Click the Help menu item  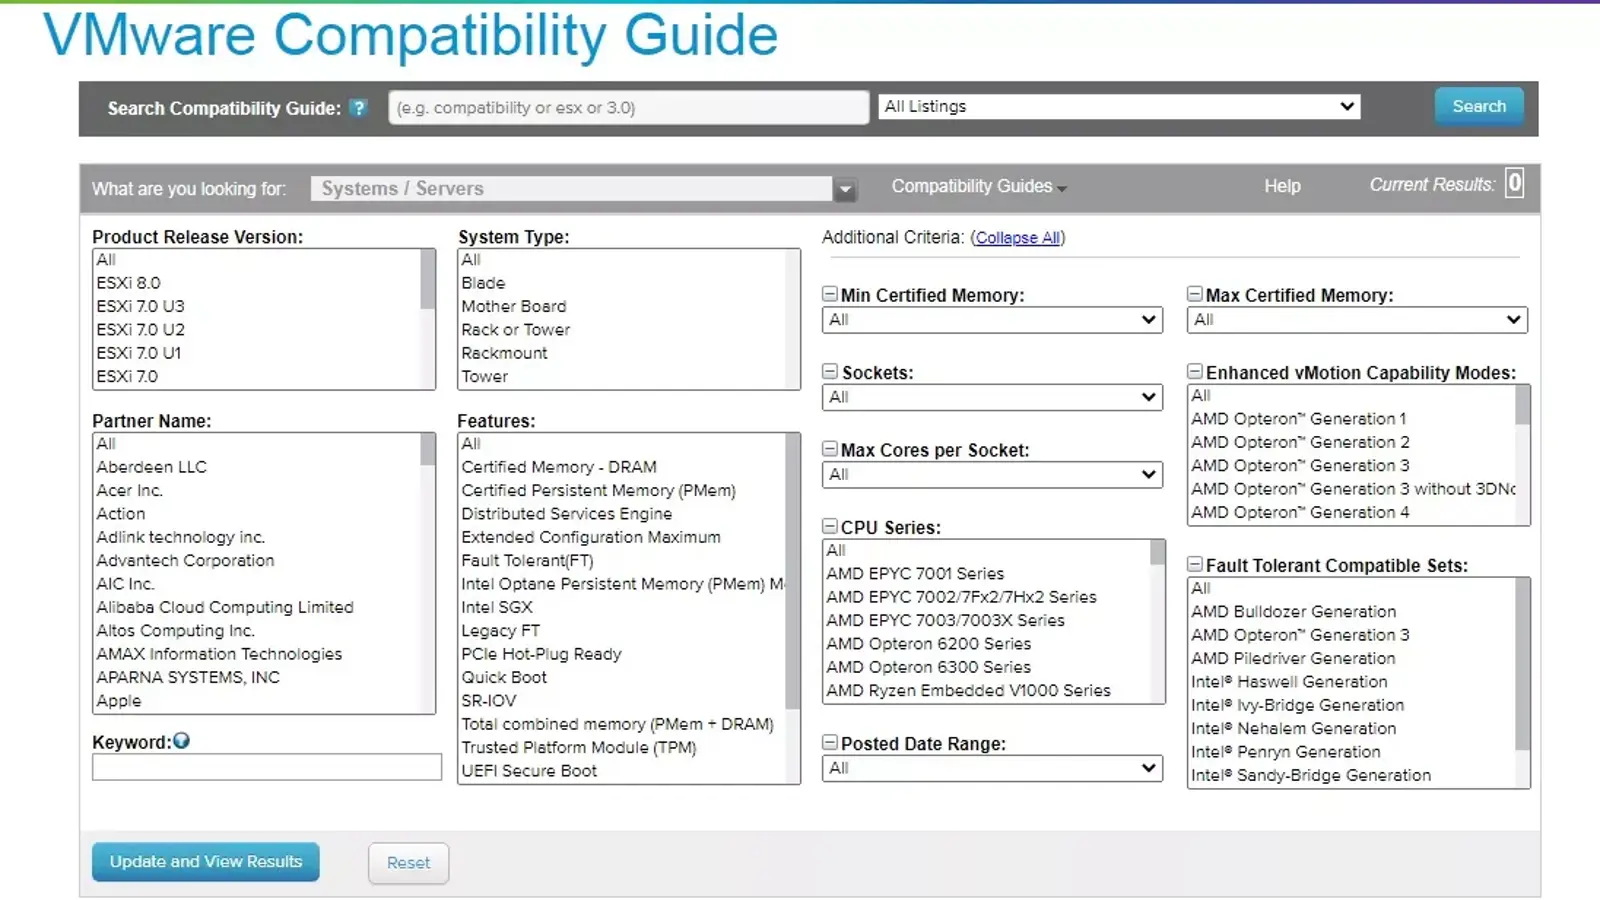point(1282,186)
